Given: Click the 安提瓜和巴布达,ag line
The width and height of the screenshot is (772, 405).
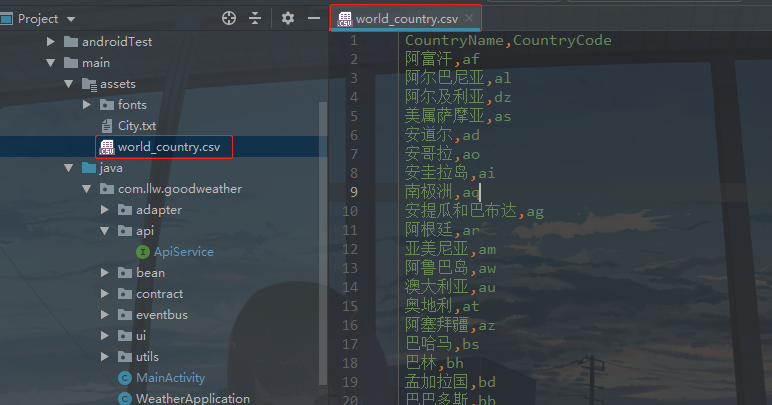Looking at the screenshot, I should tap(474, 212).
